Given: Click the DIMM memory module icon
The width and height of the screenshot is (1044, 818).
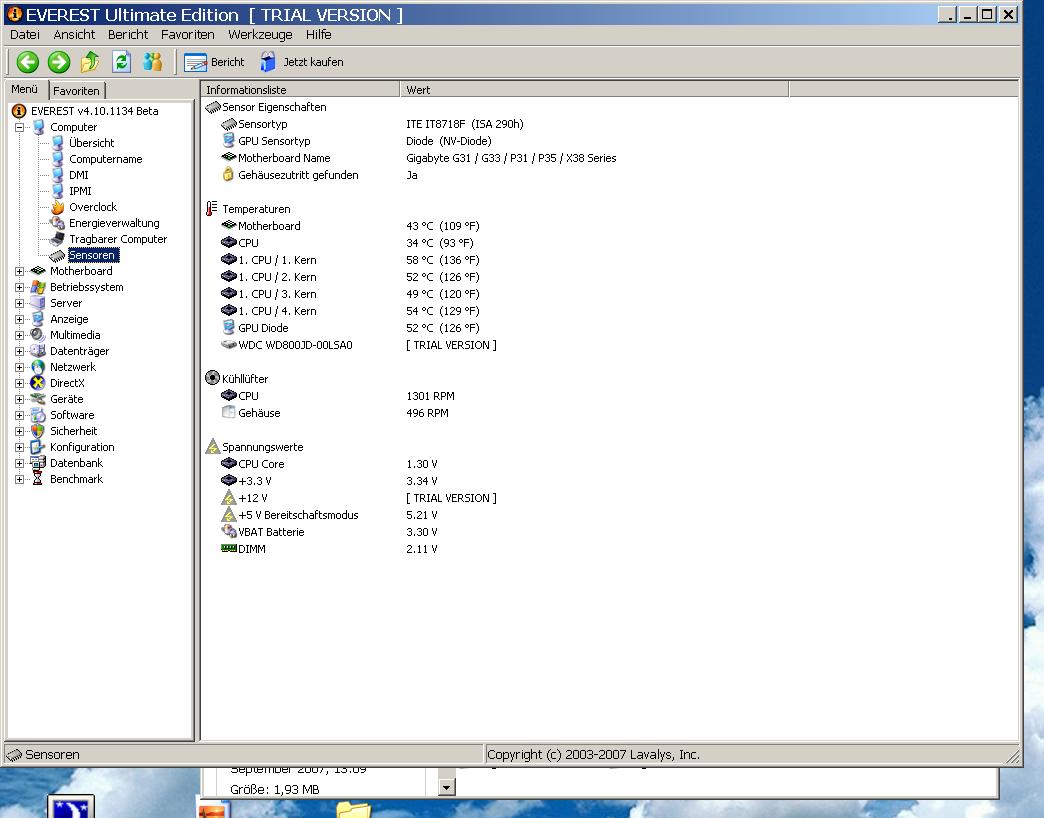Looking at the screenshot, I should pos(228,548).
